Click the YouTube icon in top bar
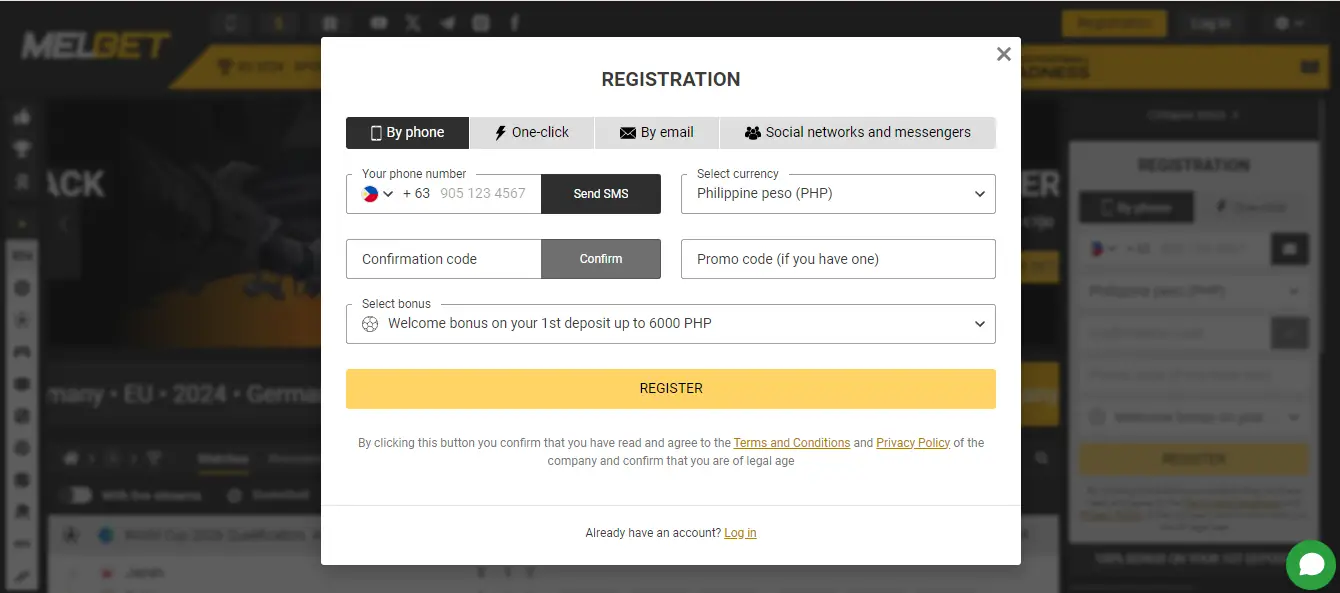 (380, 22)
